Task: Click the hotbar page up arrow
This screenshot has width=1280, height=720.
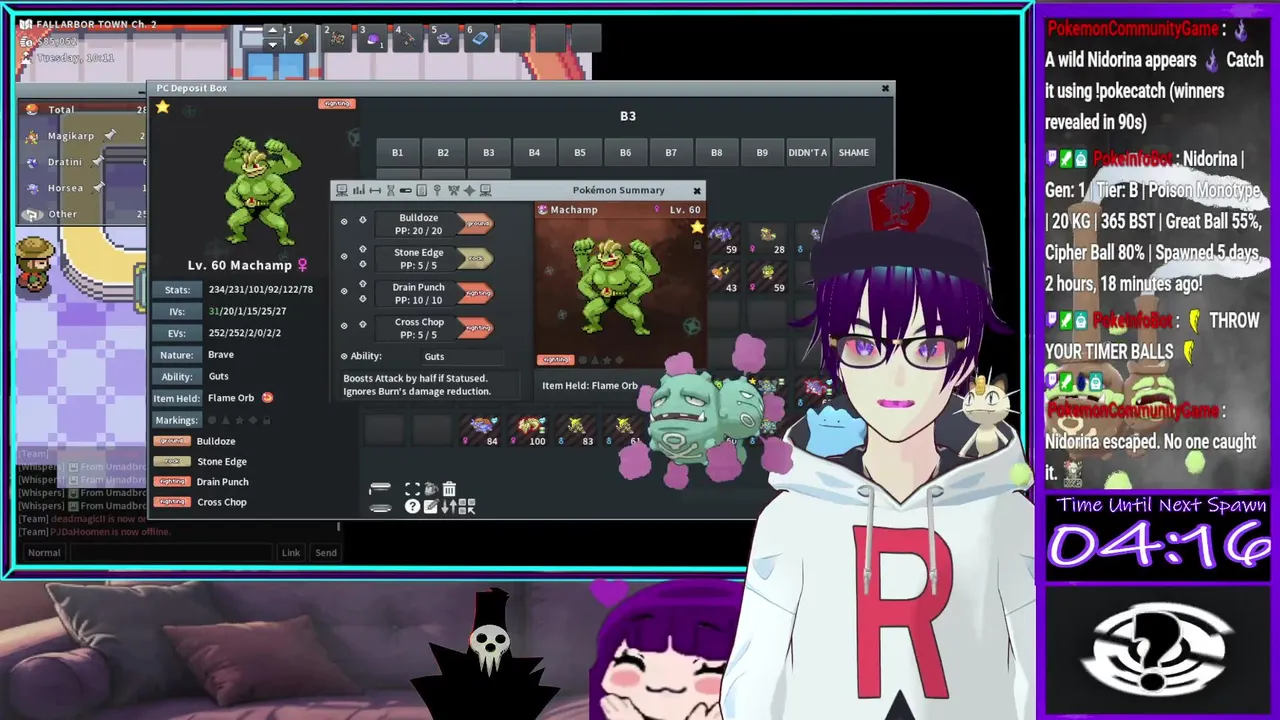Action: click(273, 30)
